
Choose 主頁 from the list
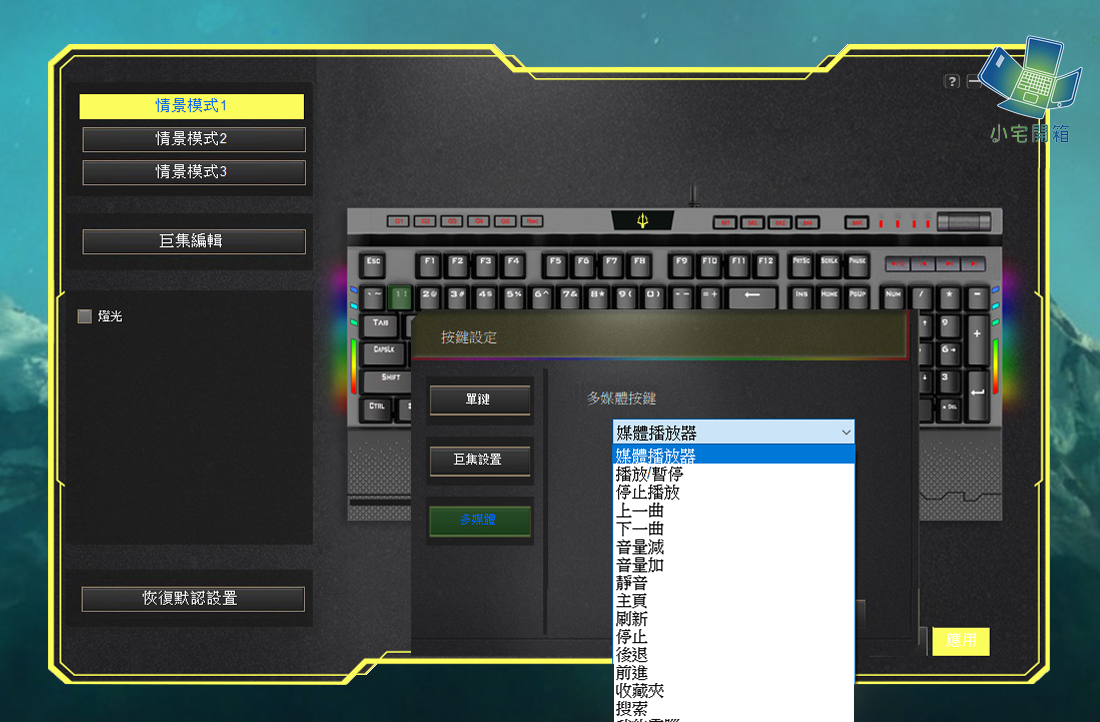[x=733, y=601]
